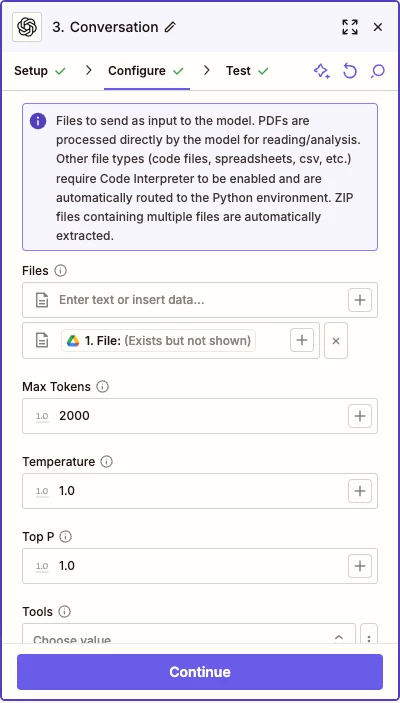Image resolution: width=400 pixels, height=703 pixels.
Task: Click the ChatGPT app logo icon
Action: click(x=27, y=27)
